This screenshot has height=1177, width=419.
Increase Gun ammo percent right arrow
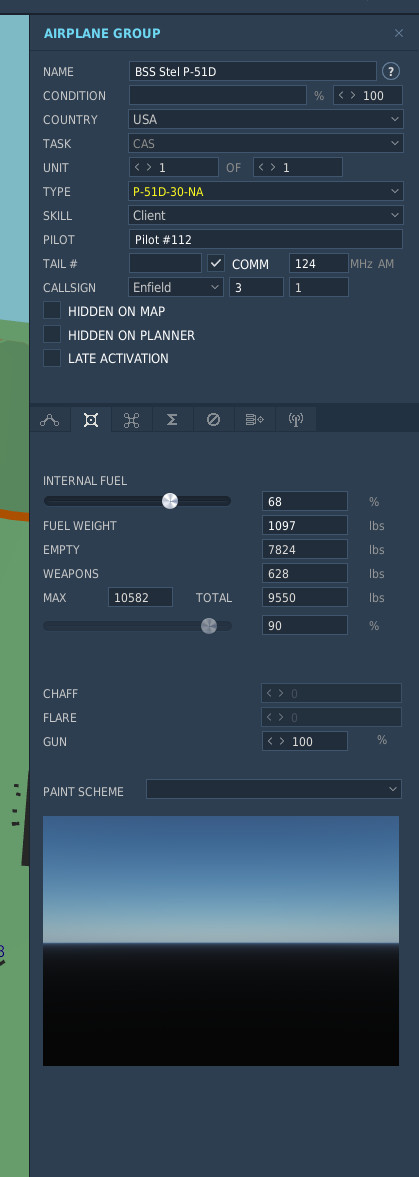(x=282, y=741)
